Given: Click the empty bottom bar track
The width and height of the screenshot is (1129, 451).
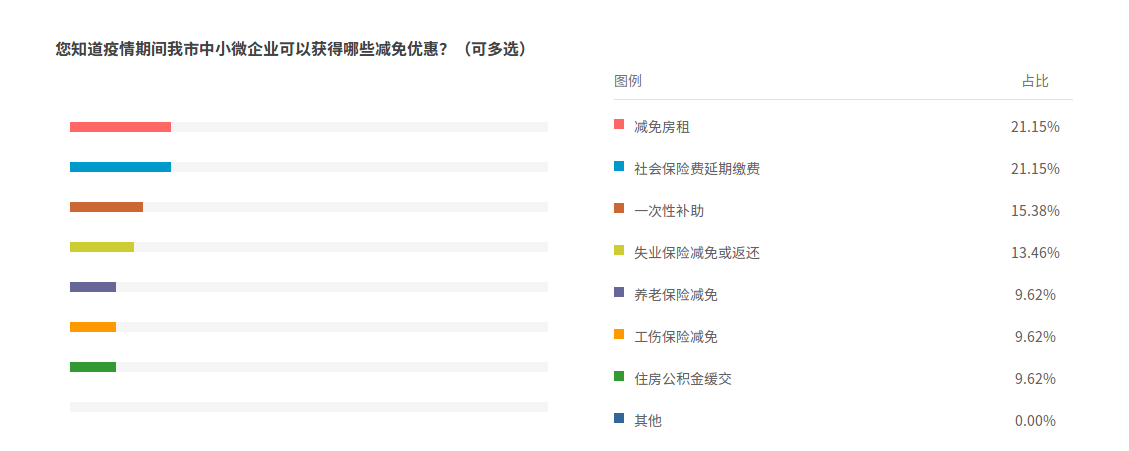Looking at the screenshot, I should click(x=308, y=407).
